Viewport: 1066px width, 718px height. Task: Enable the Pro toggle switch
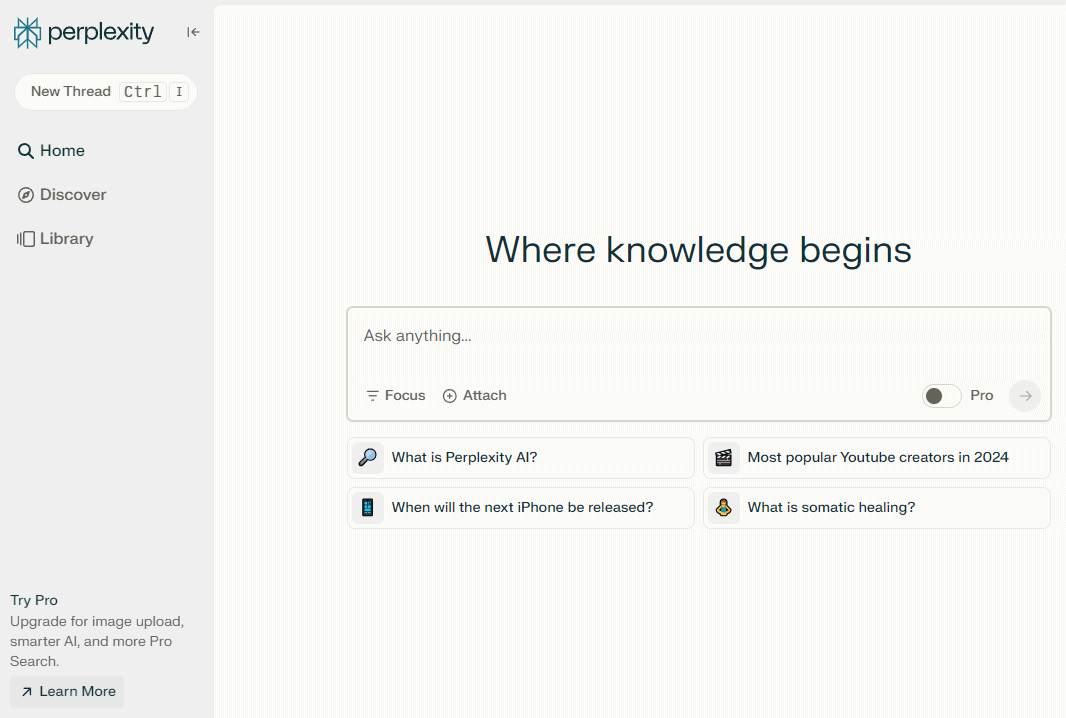click(942, 396)
